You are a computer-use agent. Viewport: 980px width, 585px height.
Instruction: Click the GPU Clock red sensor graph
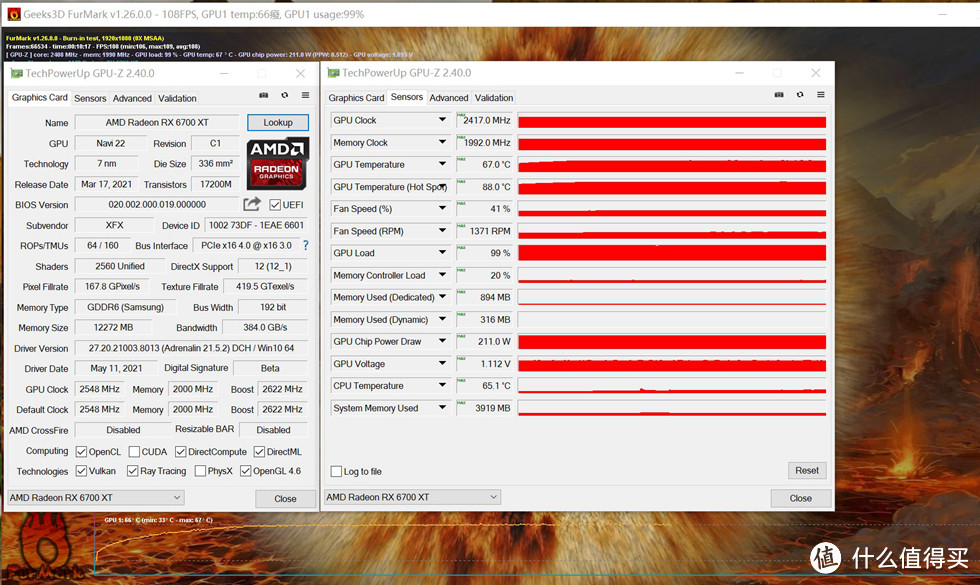click(672, 120)
